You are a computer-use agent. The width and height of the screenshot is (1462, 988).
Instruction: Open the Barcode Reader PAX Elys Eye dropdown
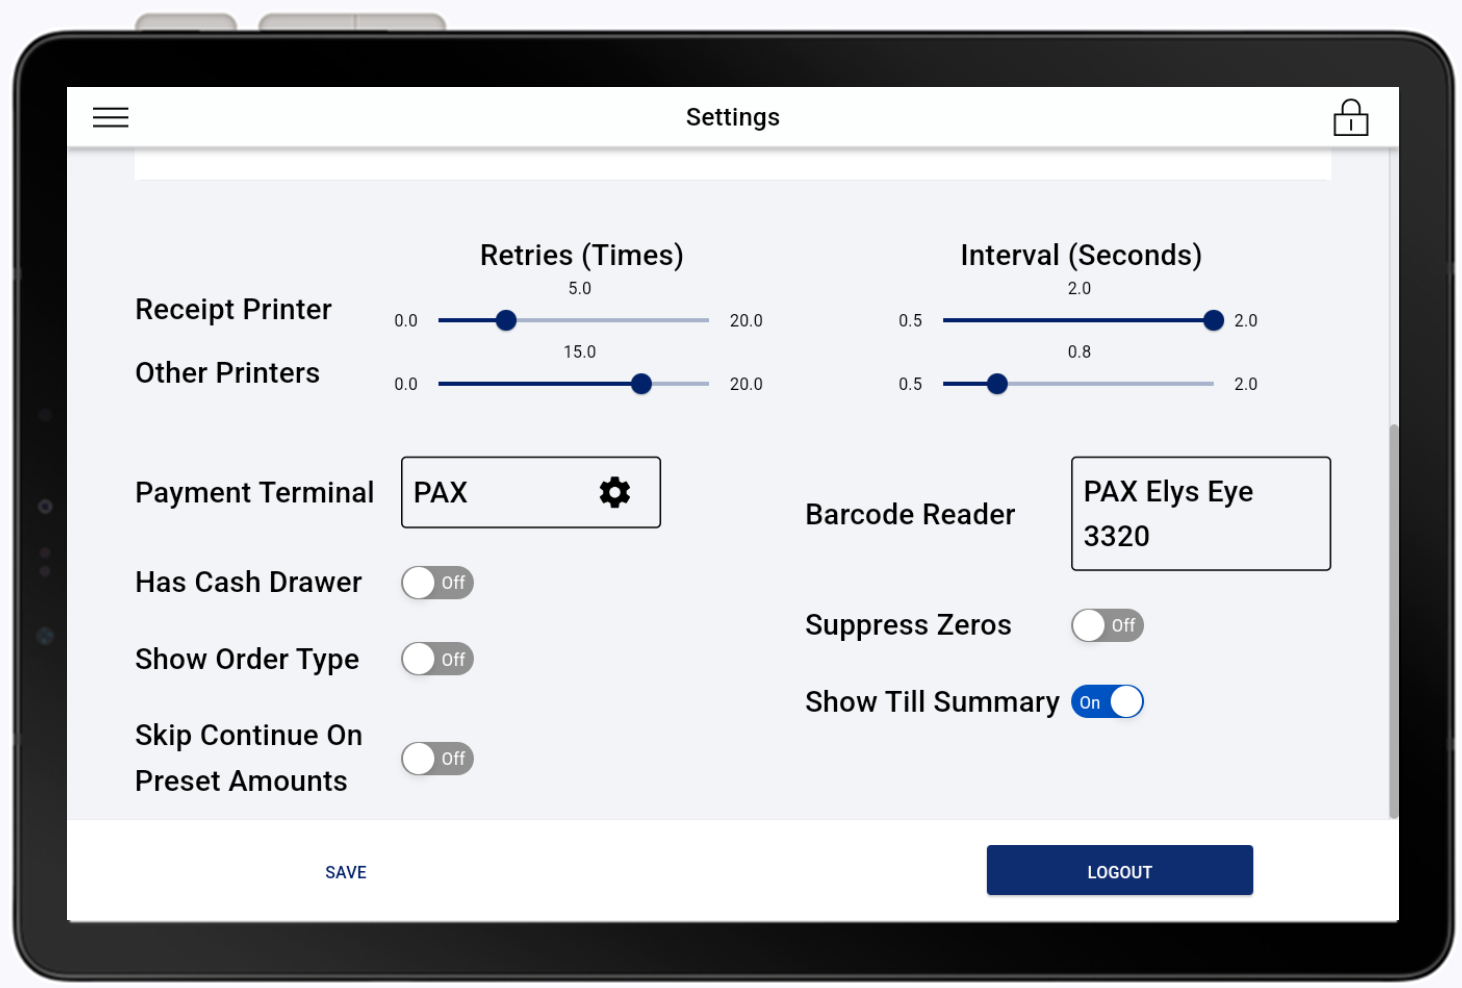1201,514
